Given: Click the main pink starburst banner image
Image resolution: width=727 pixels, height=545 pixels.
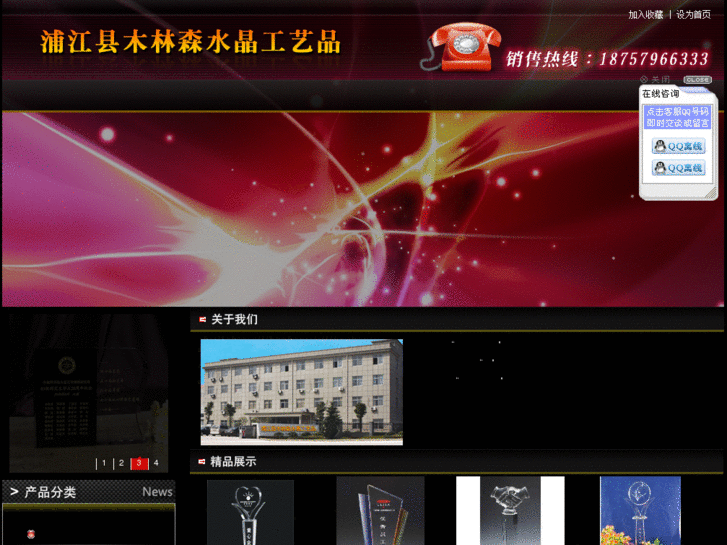Looking at the screenshot, I should point(363,209).
